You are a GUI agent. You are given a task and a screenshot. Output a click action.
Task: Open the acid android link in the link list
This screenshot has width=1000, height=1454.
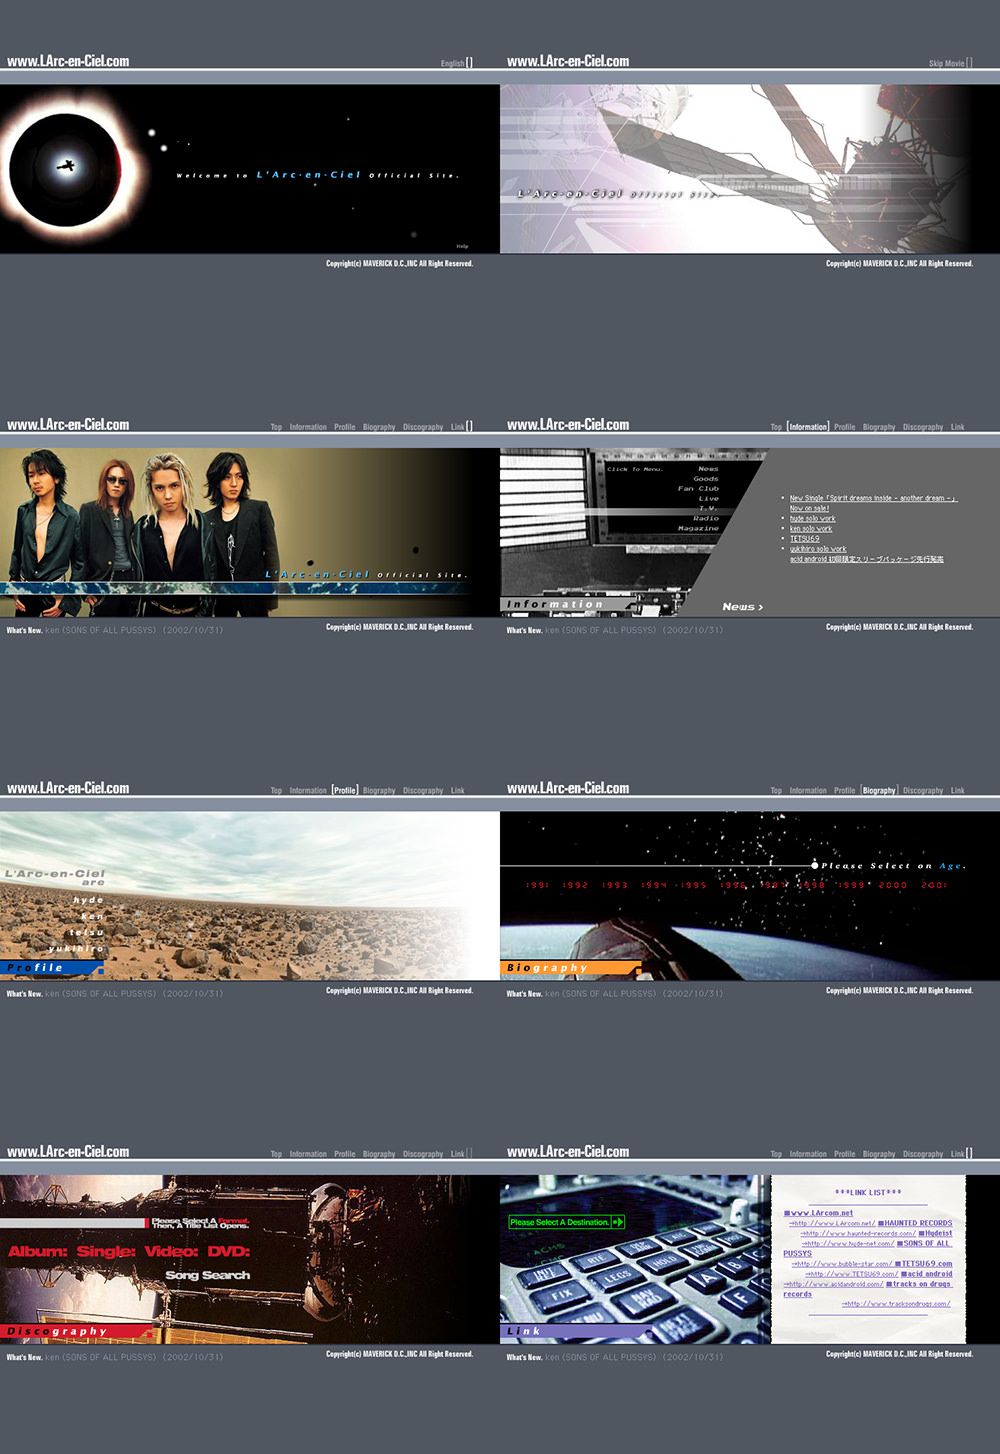click(926, 1274)
